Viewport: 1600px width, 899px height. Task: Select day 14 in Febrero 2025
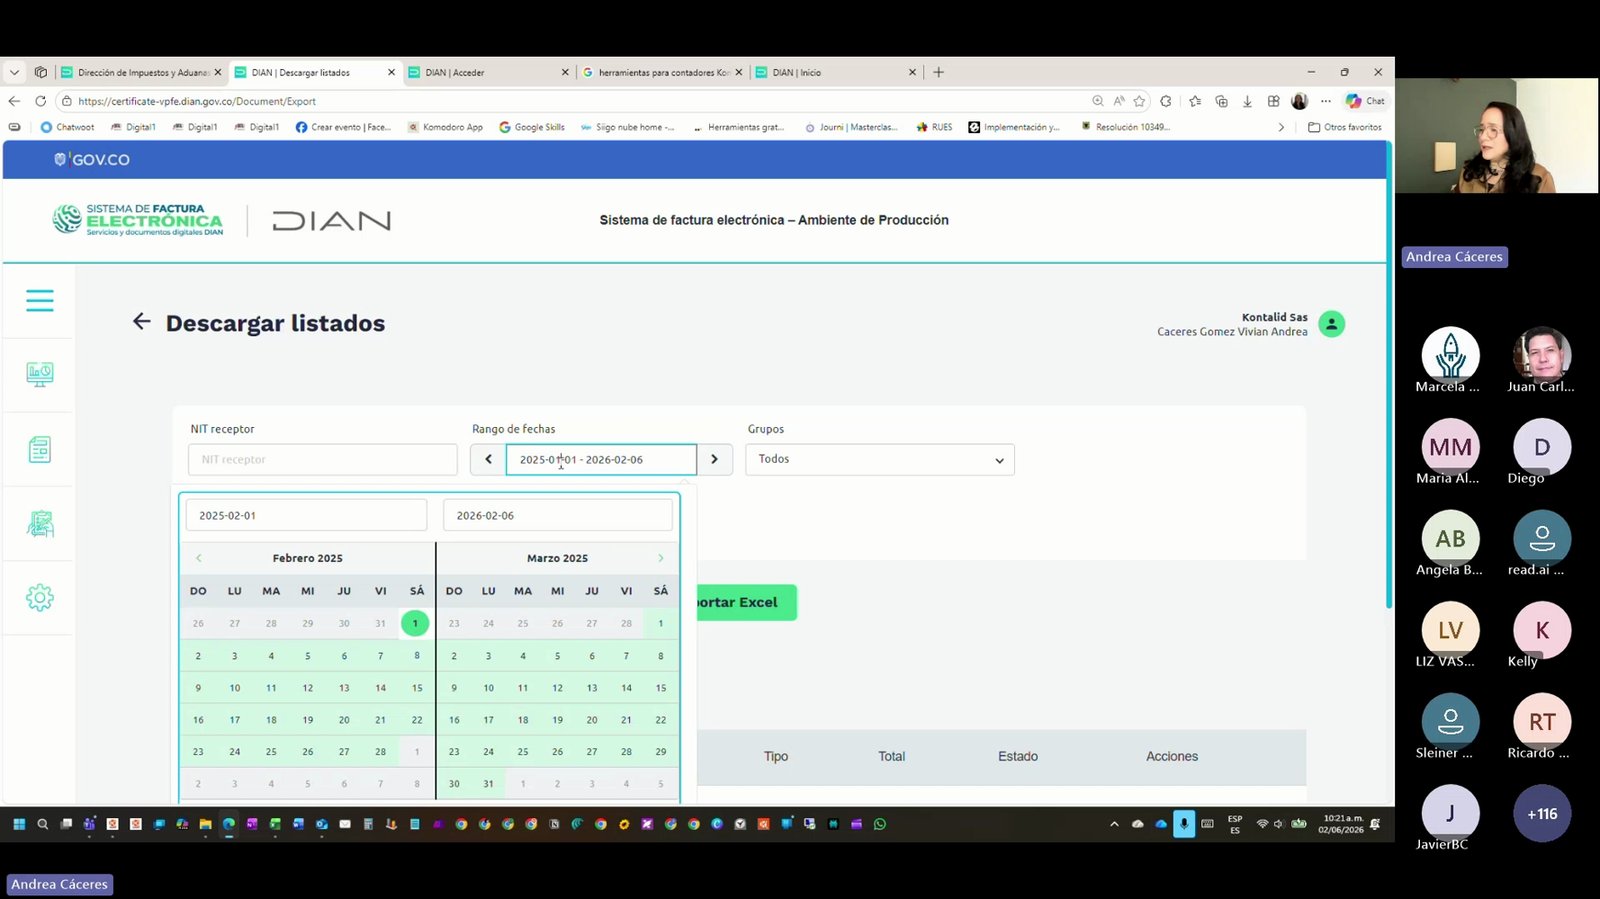coord(380,688)
